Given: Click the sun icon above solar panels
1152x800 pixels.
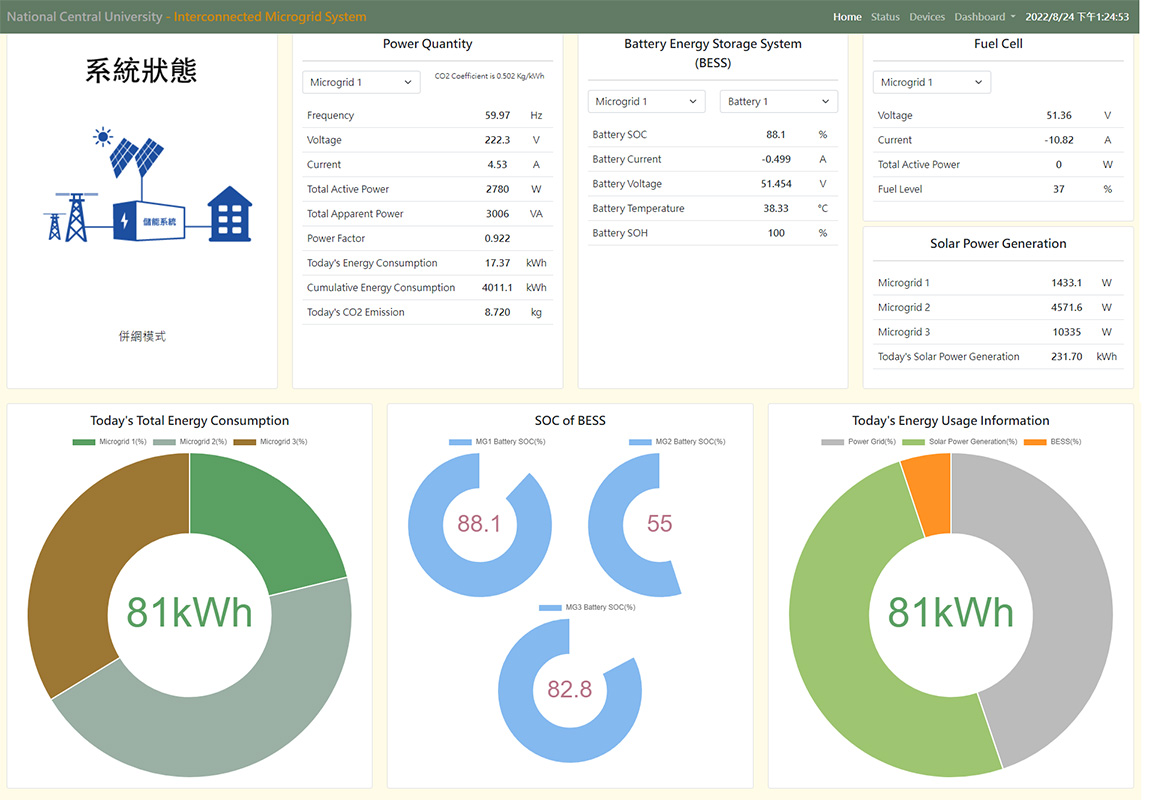Looking at the screenshot, I should coord(101,137).
